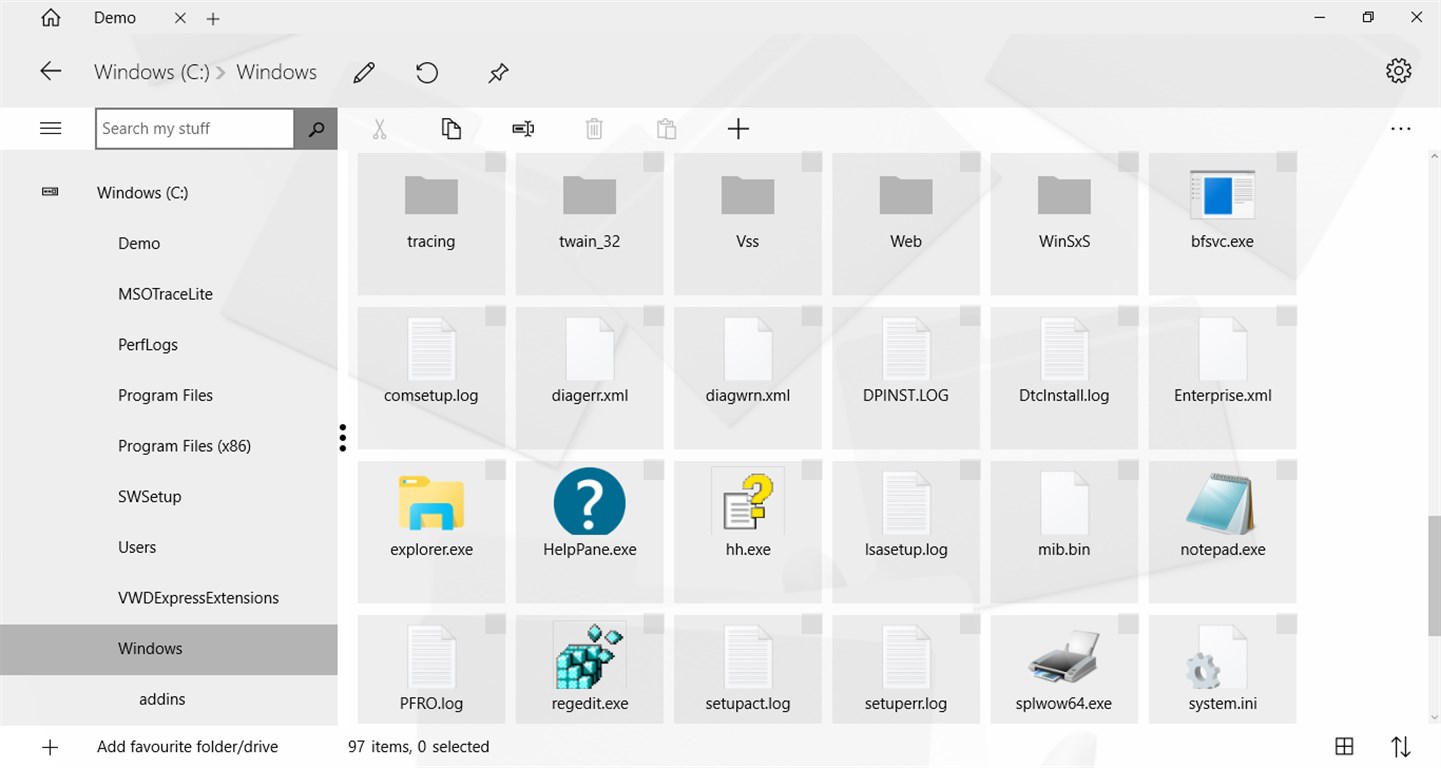The height and width of the screenshot is (768, 1441).
Task: Open Settings via the gear icon
Action: click(x=1398, y=70)
